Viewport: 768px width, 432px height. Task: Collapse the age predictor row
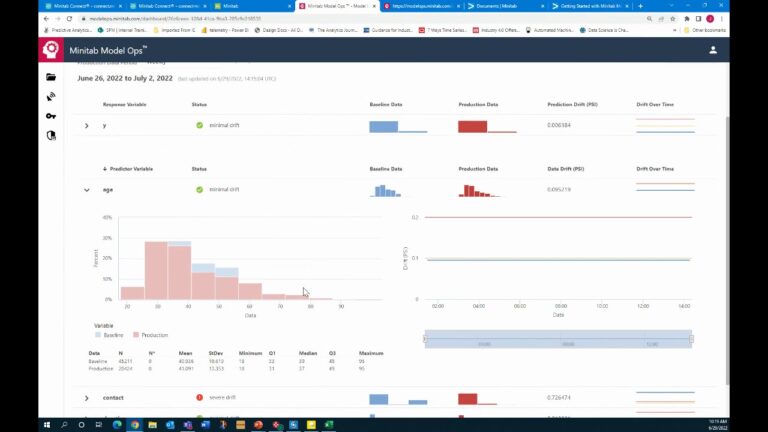tap(87, 190)
